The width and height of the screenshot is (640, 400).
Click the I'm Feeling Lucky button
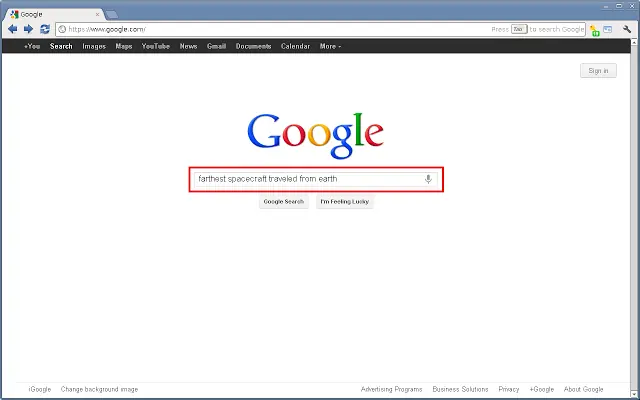click(344, 202)
